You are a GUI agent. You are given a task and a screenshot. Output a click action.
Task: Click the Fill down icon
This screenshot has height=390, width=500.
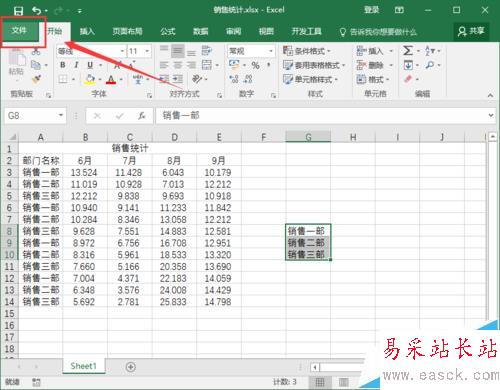click(x=408, y=65)
